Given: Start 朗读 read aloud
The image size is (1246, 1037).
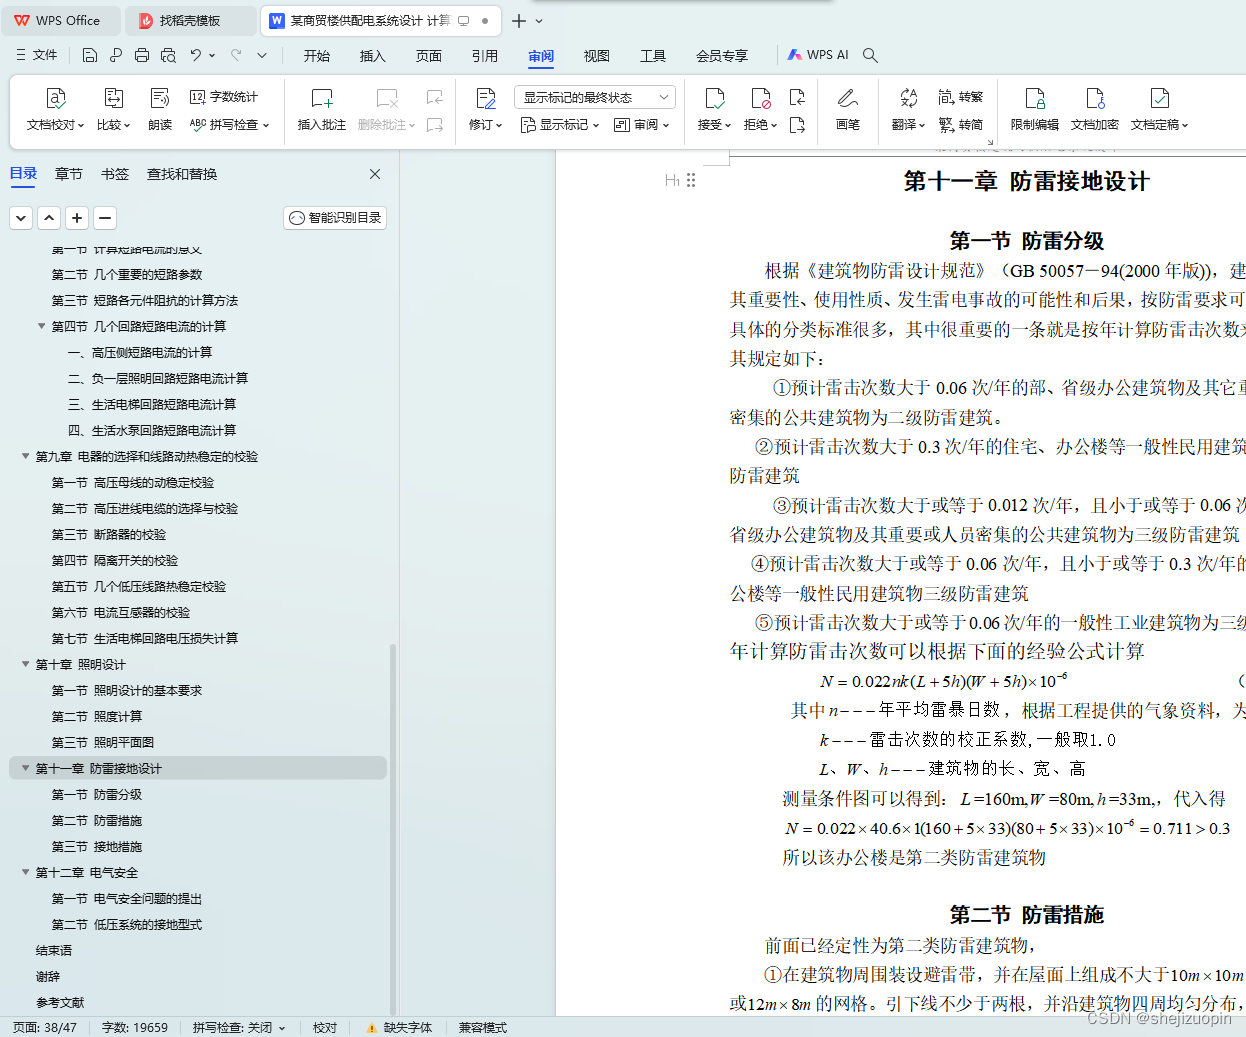Looking at the screenshot, I should click(x=160, y=110).
